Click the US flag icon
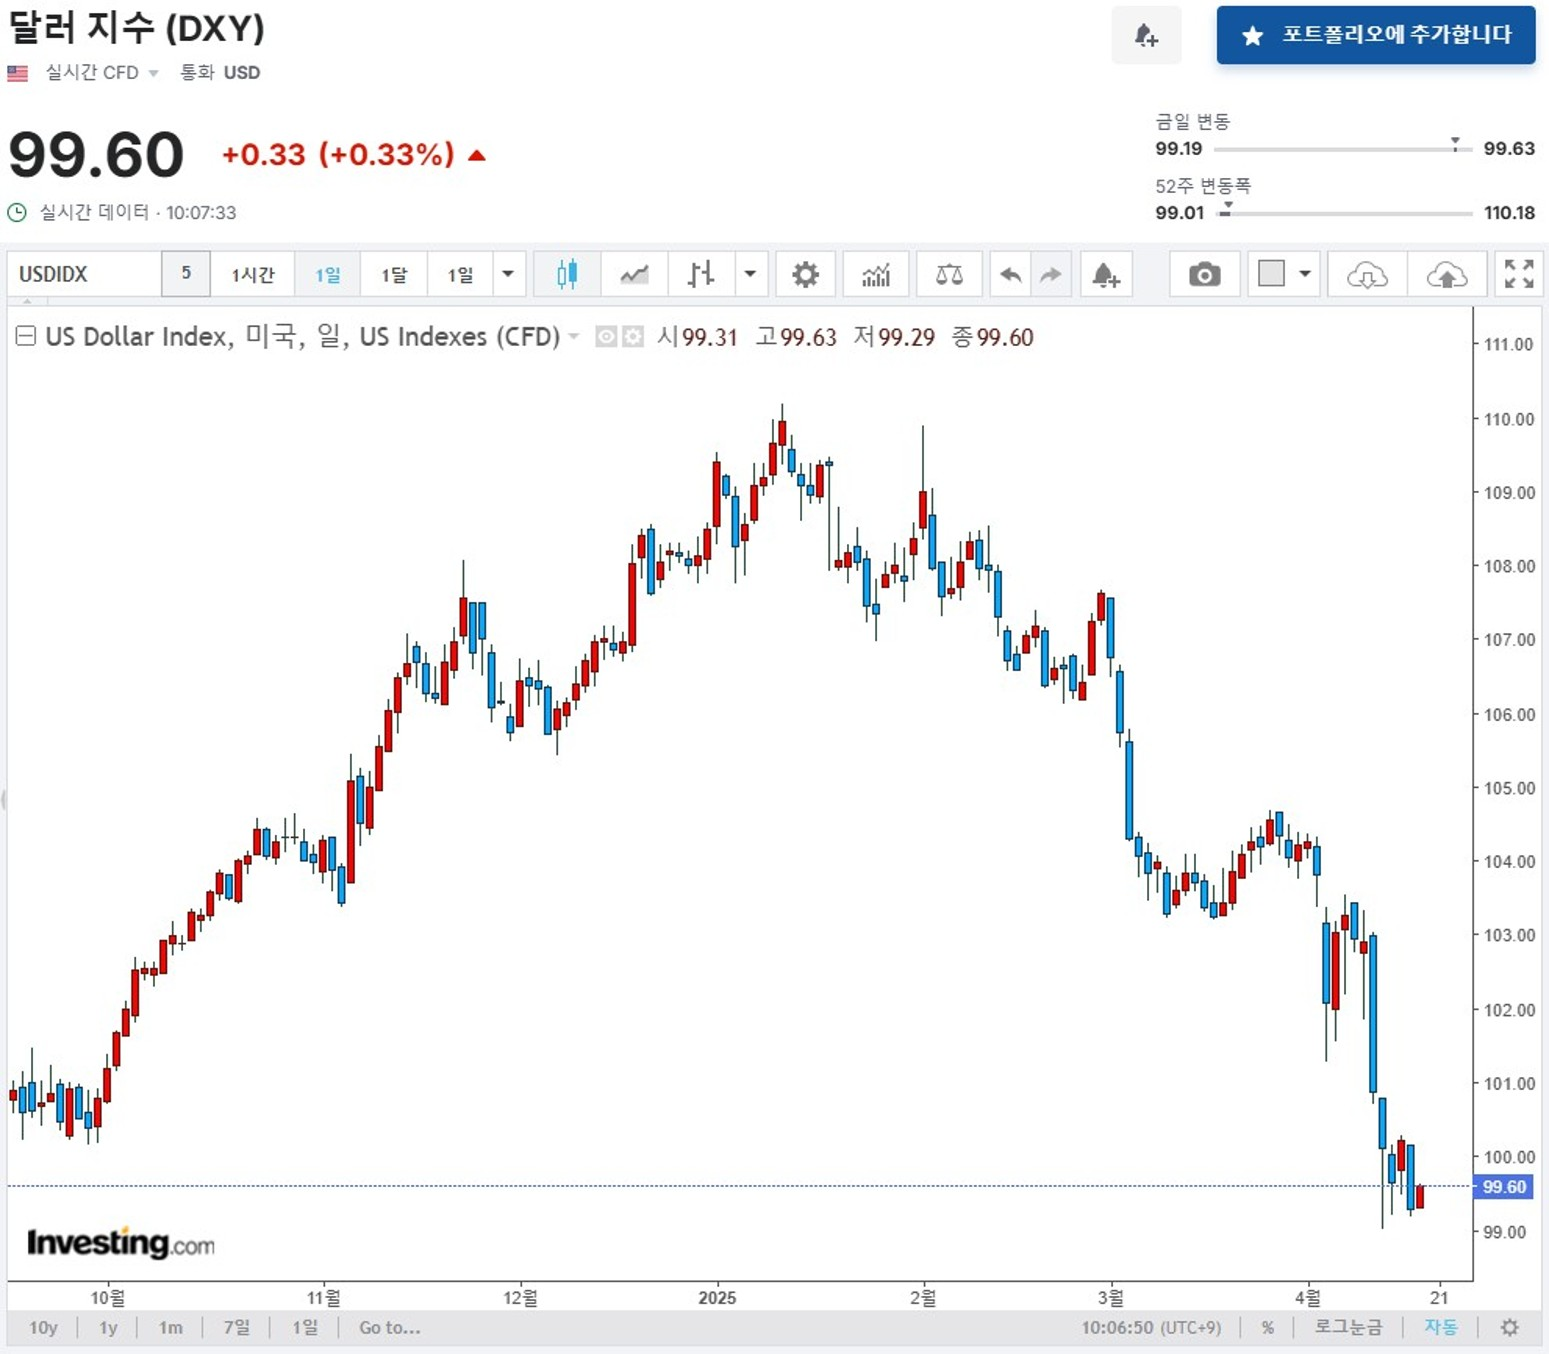Screen dimensions: 1549x1354 [18, 73]
